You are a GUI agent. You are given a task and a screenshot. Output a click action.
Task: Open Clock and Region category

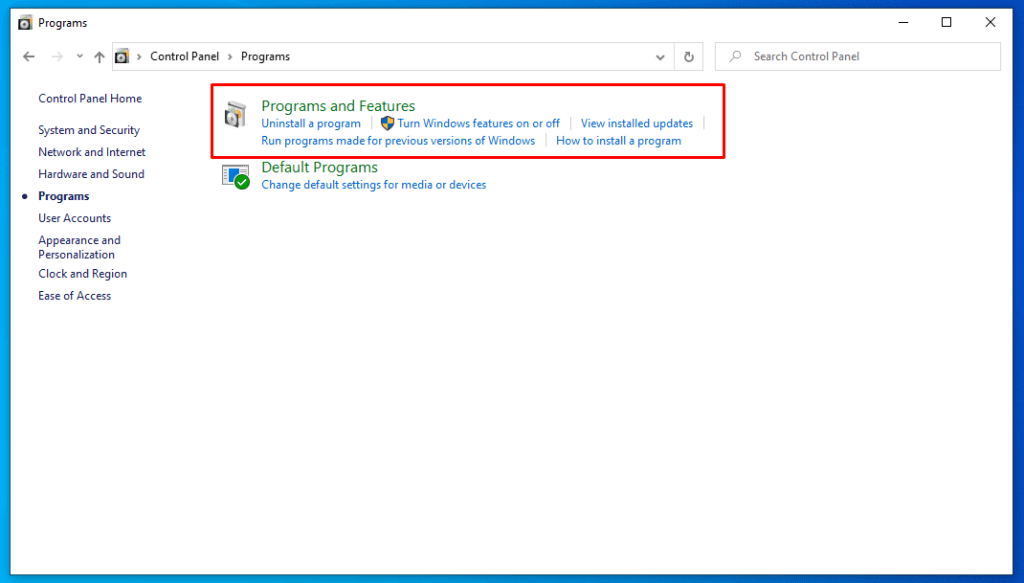click(x=83, y=274)
